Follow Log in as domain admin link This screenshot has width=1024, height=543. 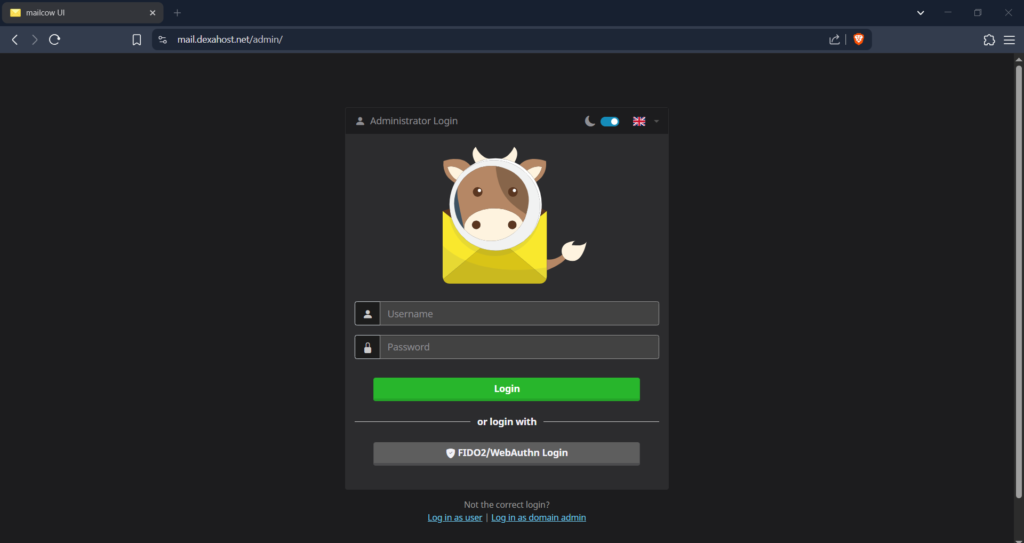(539, 518)
